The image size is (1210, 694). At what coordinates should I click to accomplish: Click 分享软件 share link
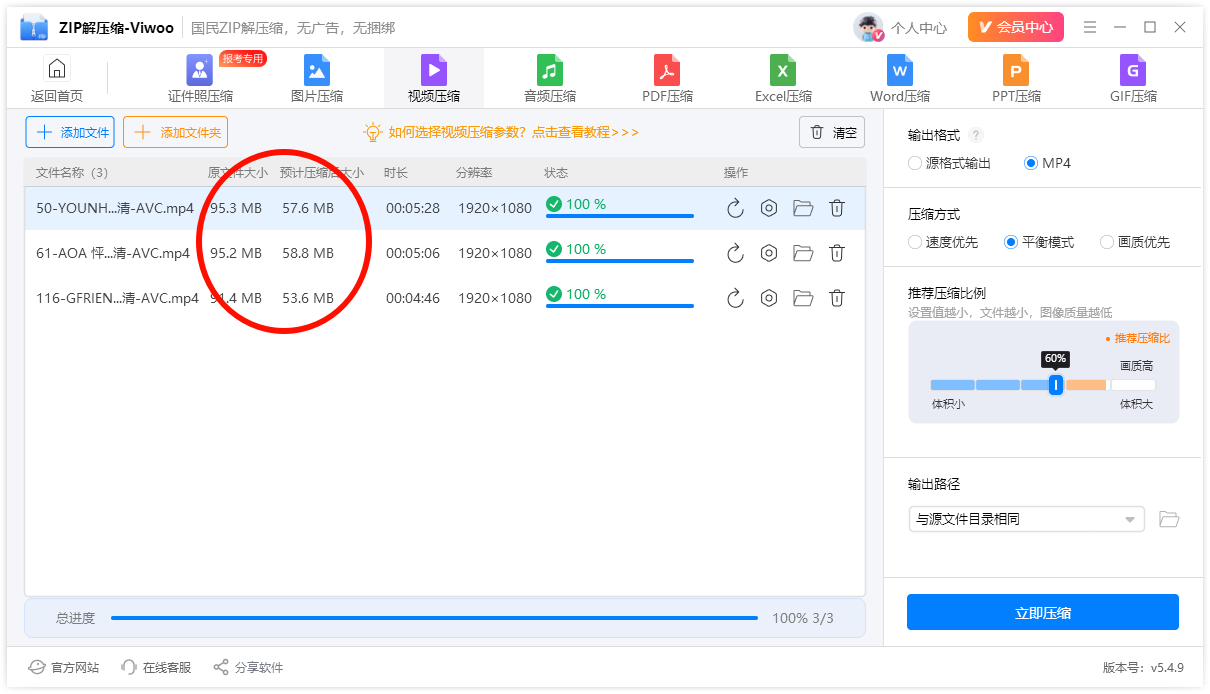click(x=248, y=667)
